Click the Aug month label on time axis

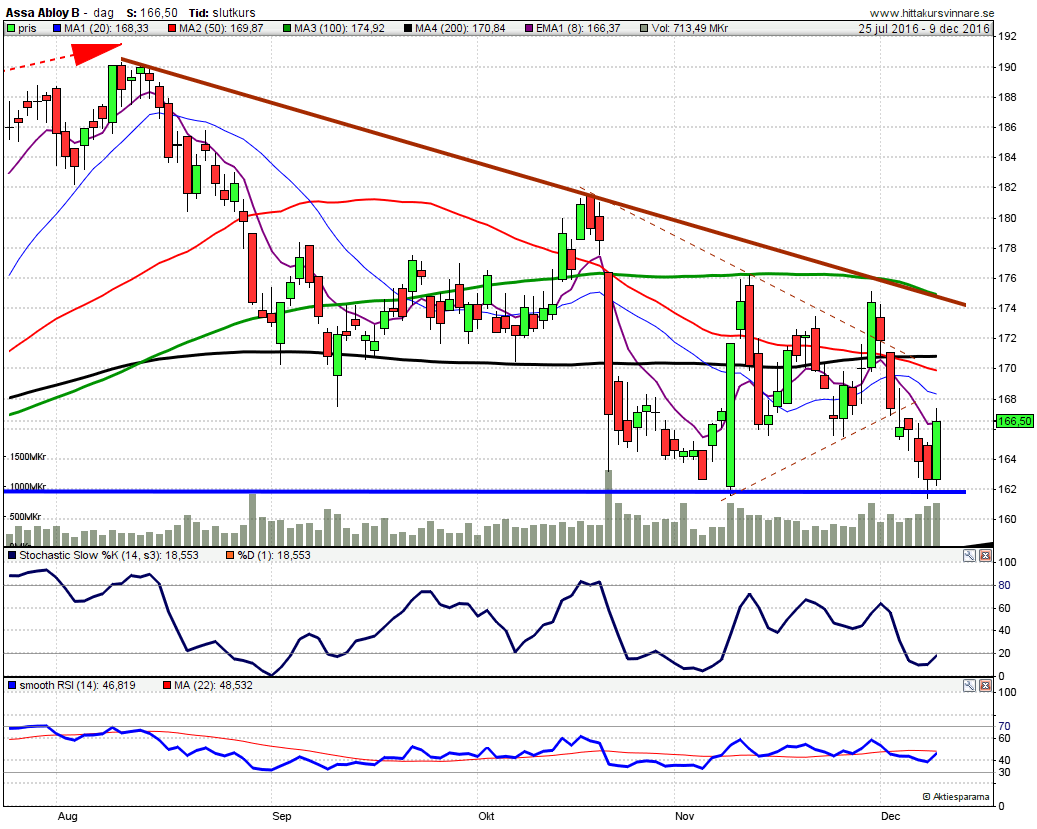click(x=67, y=816)
